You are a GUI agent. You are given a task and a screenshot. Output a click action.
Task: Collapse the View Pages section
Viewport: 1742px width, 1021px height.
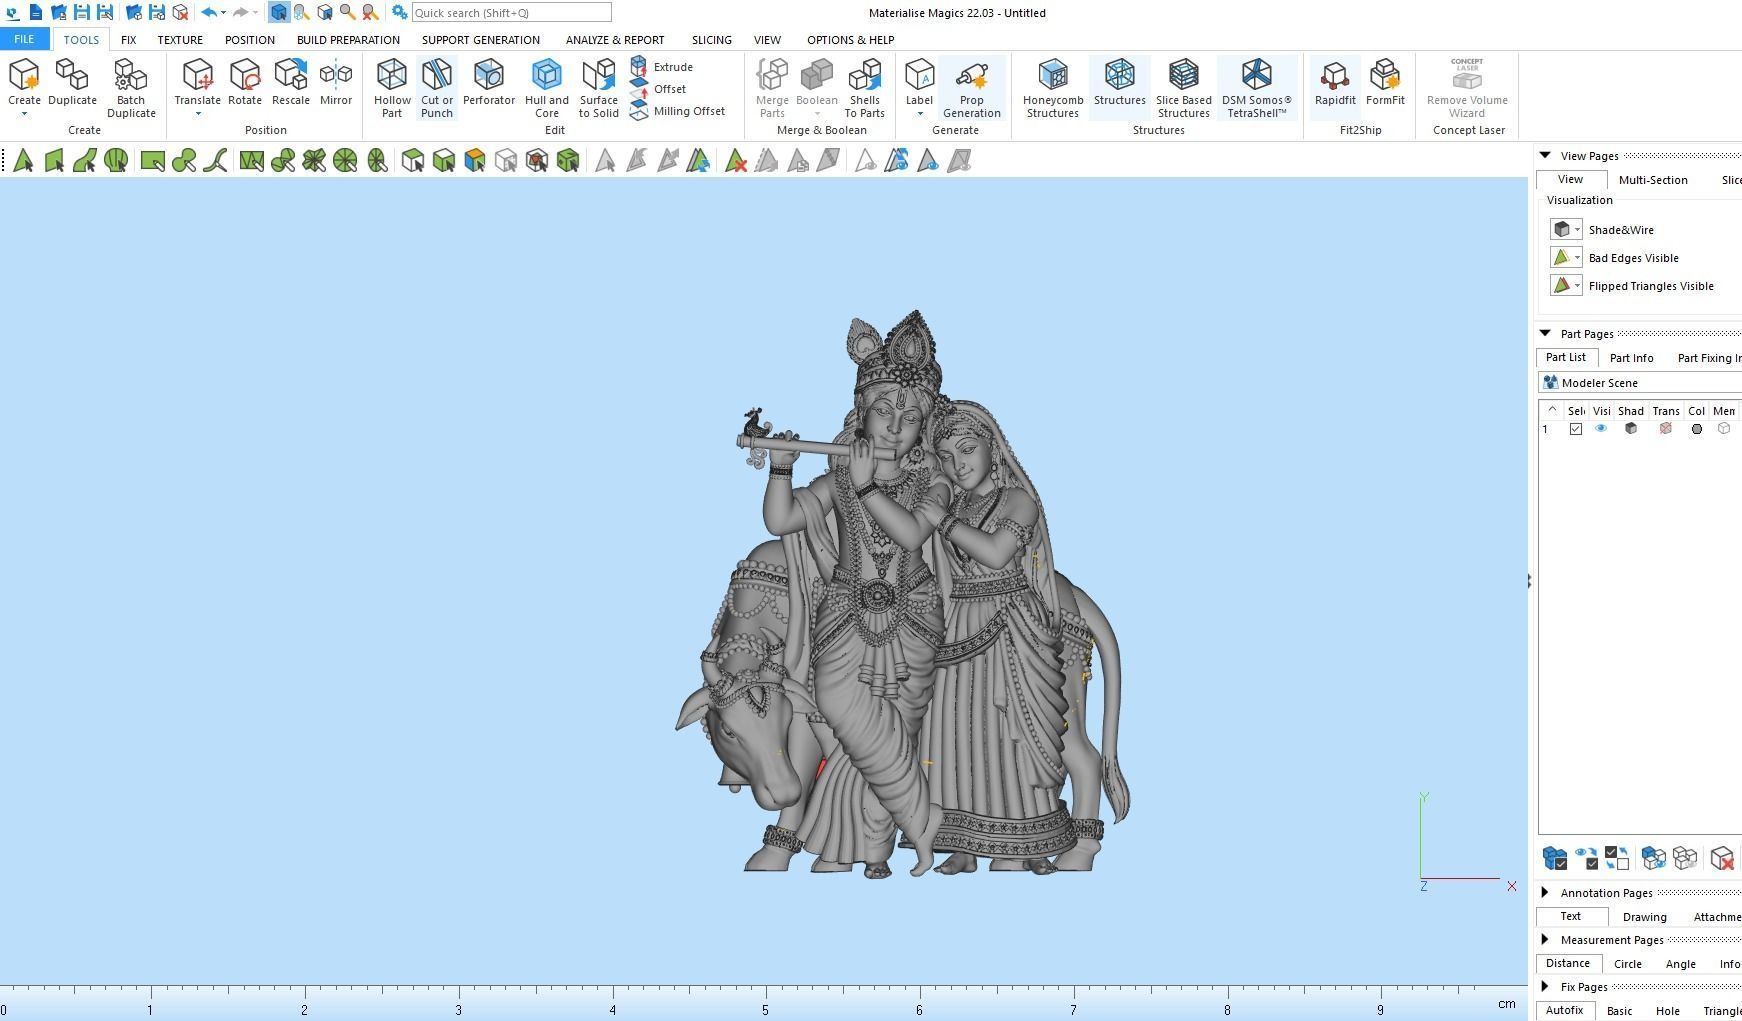tap(1545, 156)
